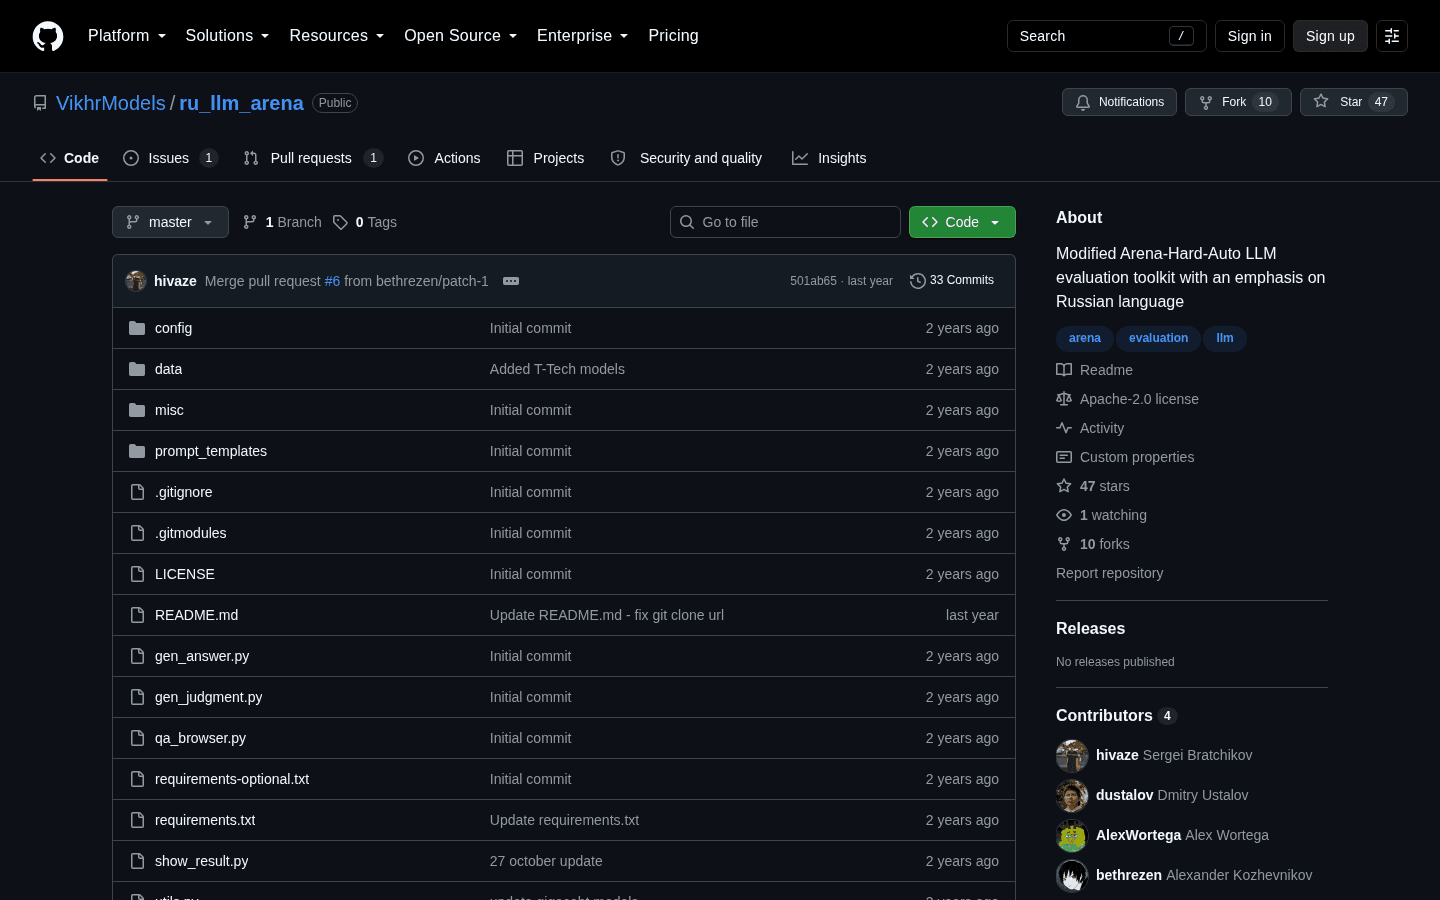This screenshot has height=900, width=1440.
Task: Click the Activity pulse icon
Action: coord(1064,428)
